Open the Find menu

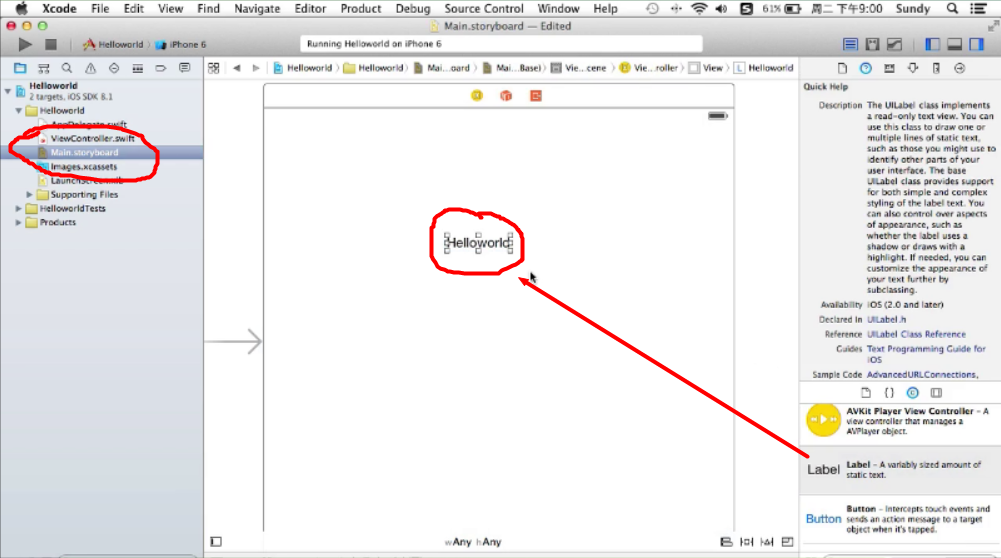point(208,8)
